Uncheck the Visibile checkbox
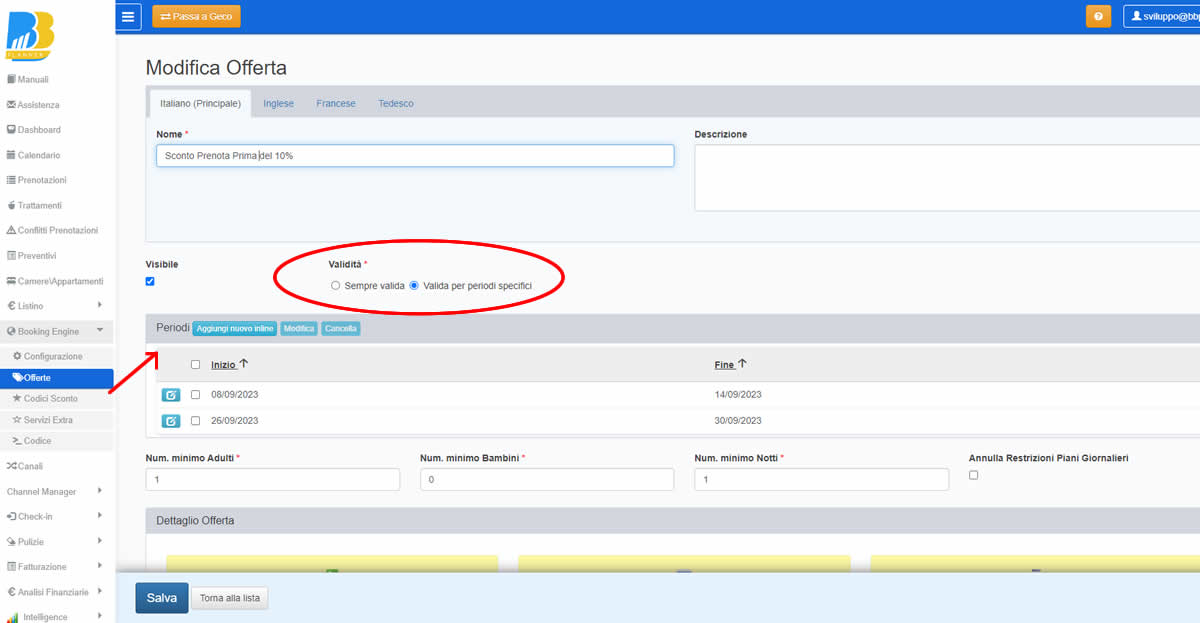Screen dimensions: 1200x623 pos(150,282)
